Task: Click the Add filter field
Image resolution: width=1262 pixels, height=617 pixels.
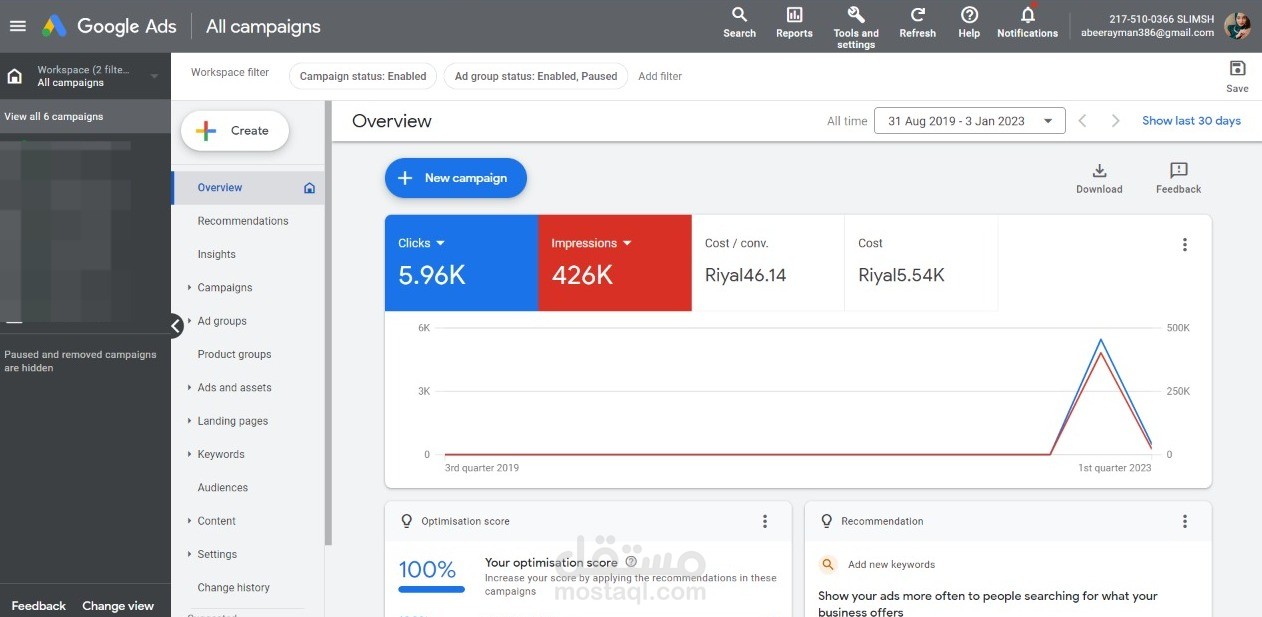Action: point(660,76)
